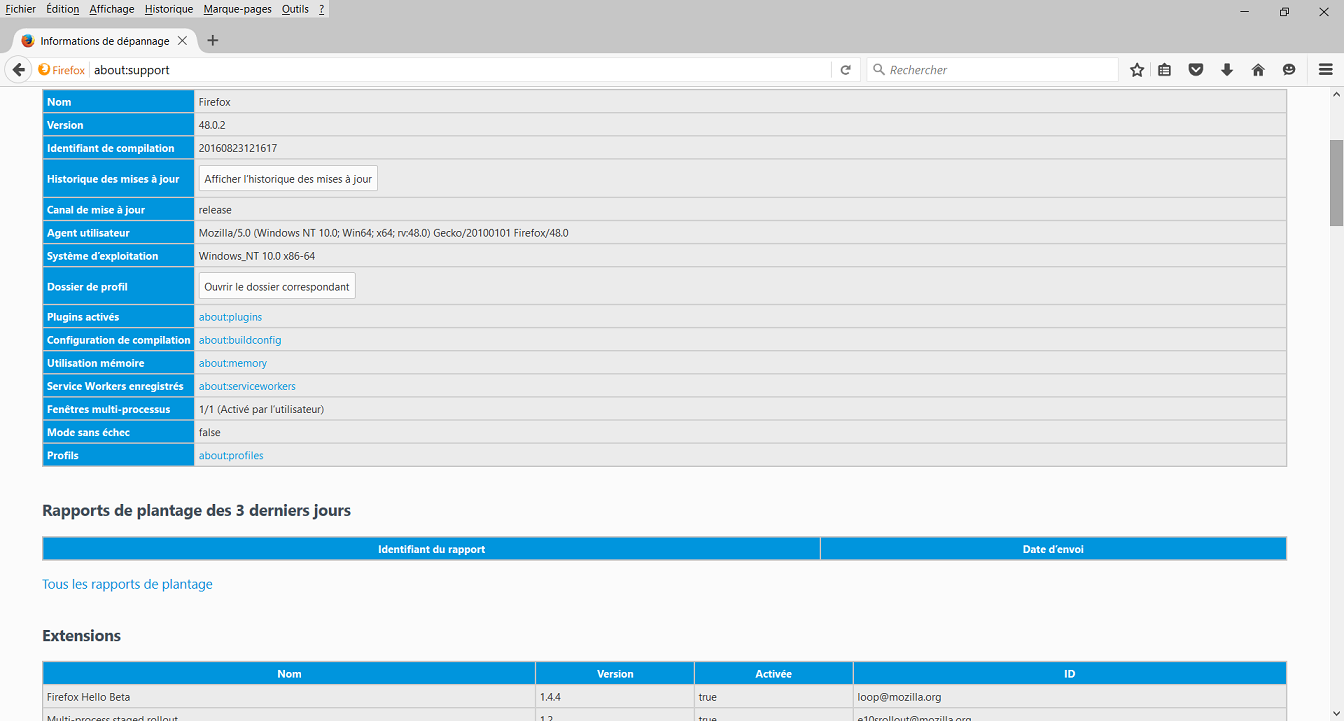The width and height of the screenshot is (1344, 721).
Task: Click the Nom row value Firefox
Action: point(215,102)
